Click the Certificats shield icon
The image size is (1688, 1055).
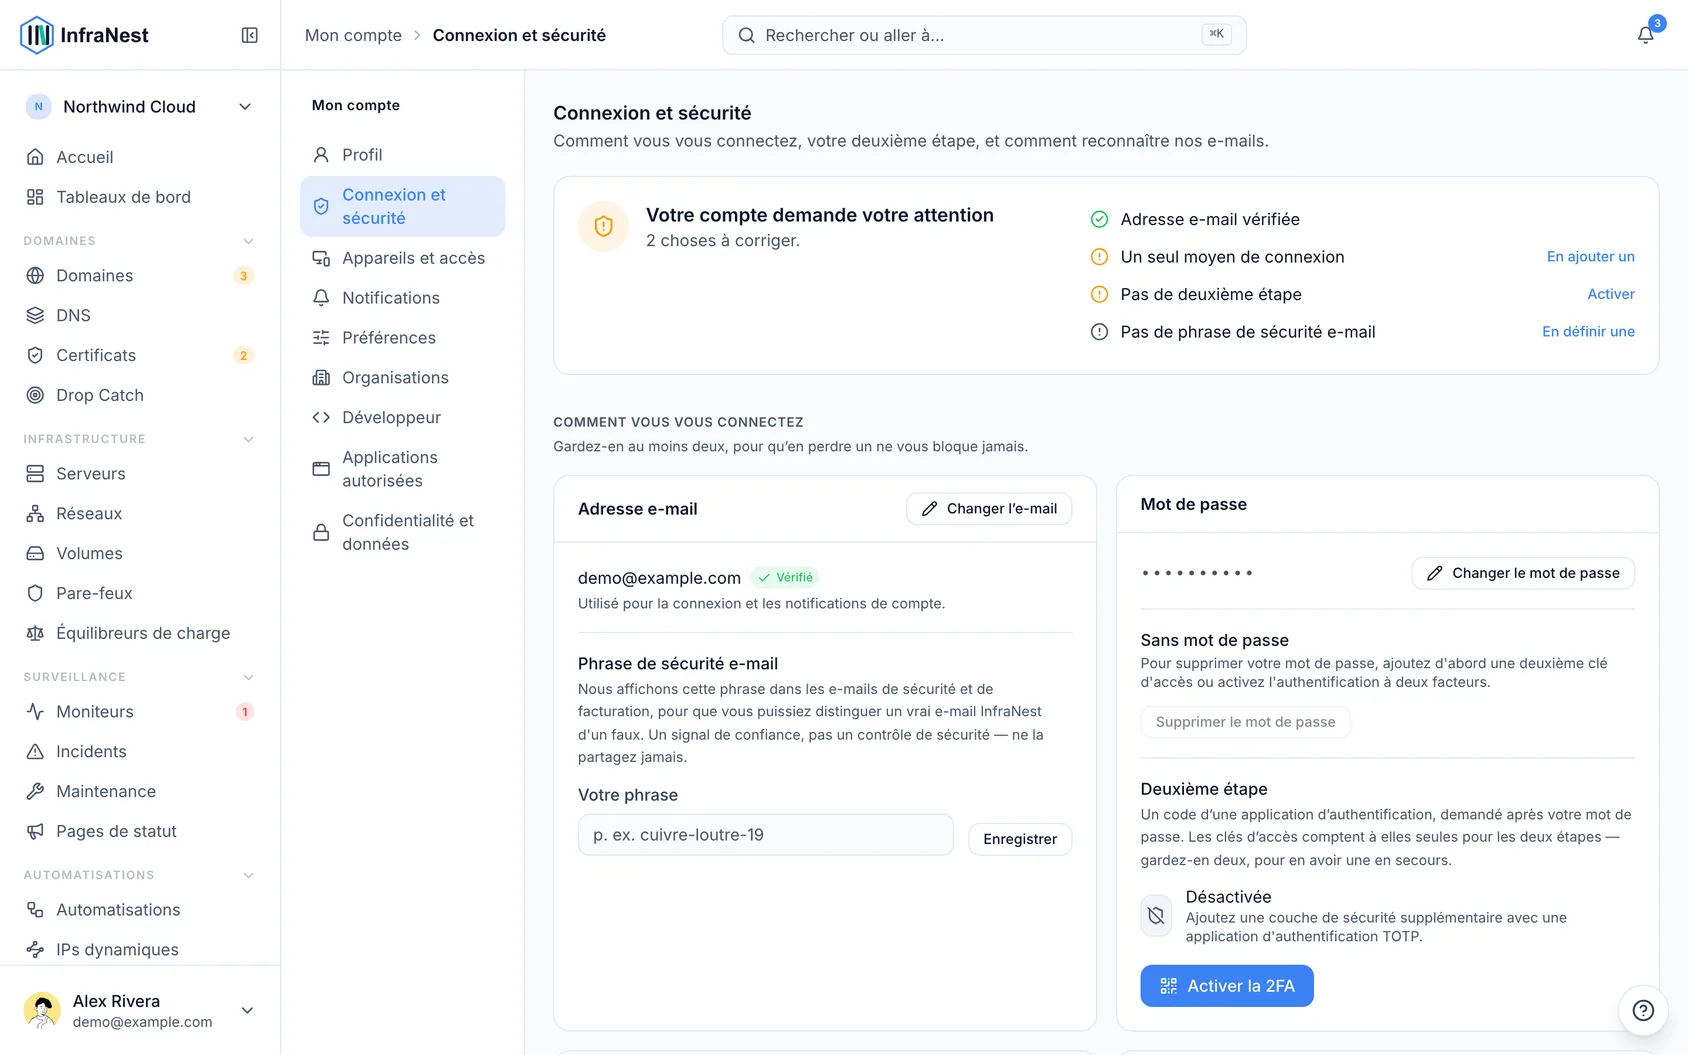pyautogui.click(x=35, y=355)
